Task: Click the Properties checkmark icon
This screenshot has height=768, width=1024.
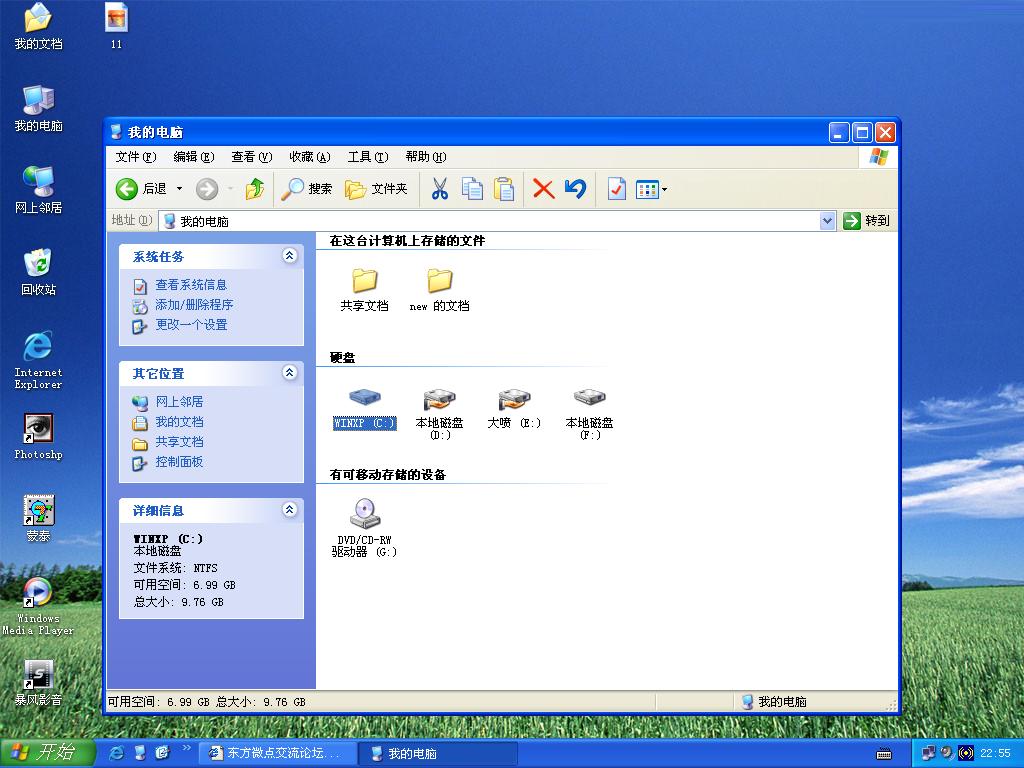Action: coord(616,189)
